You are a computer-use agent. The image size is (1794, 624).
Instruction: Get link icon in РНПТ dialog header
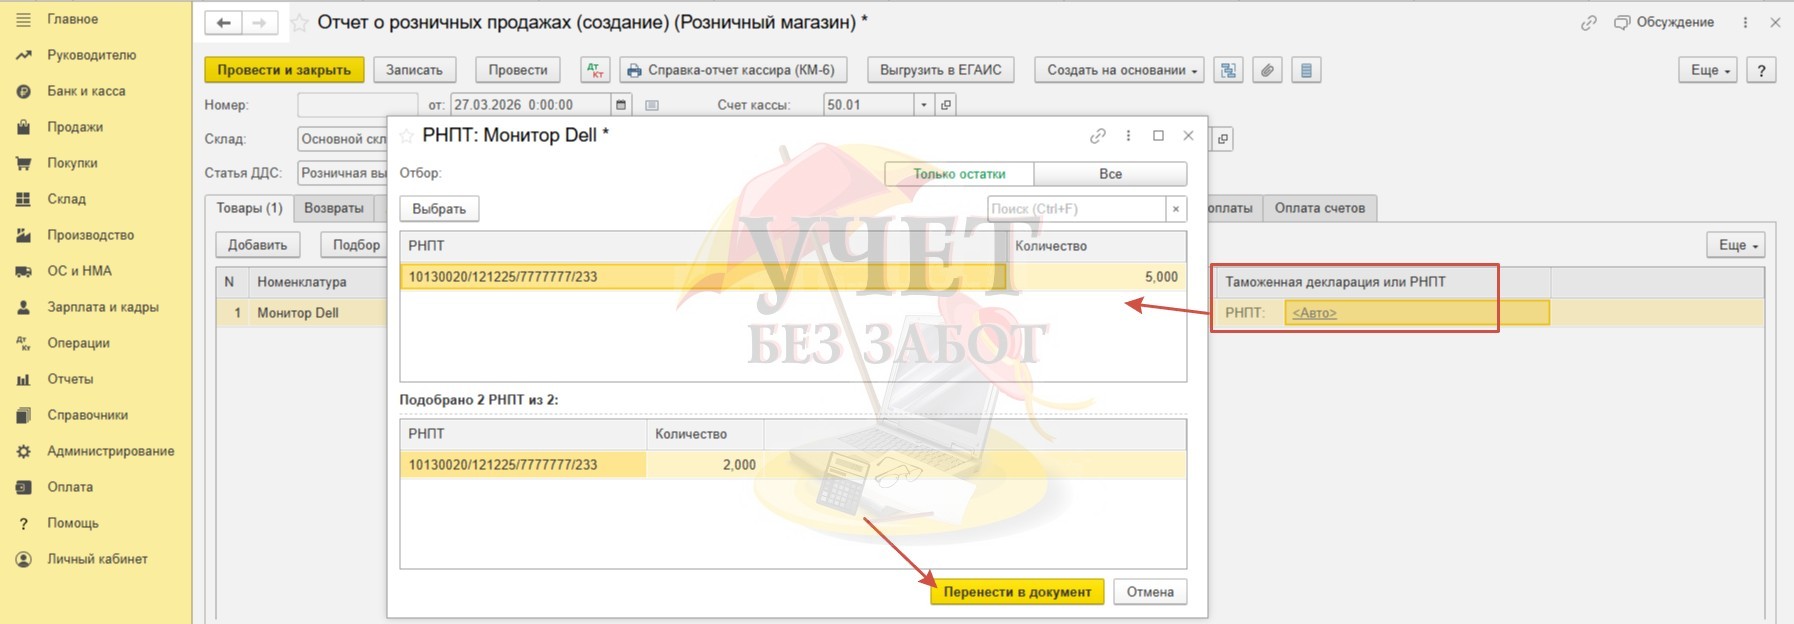pos(1097,136)
